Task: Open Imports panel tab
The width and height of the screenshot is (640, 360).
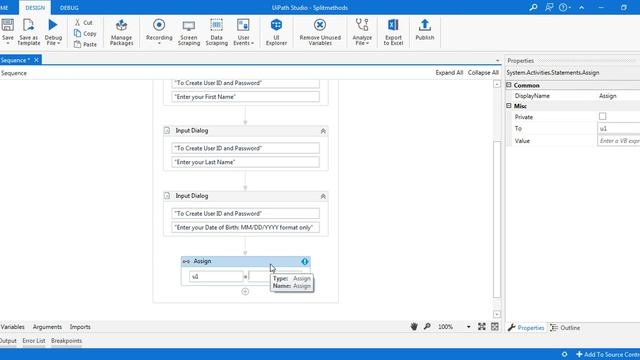Action: (80, 327)
